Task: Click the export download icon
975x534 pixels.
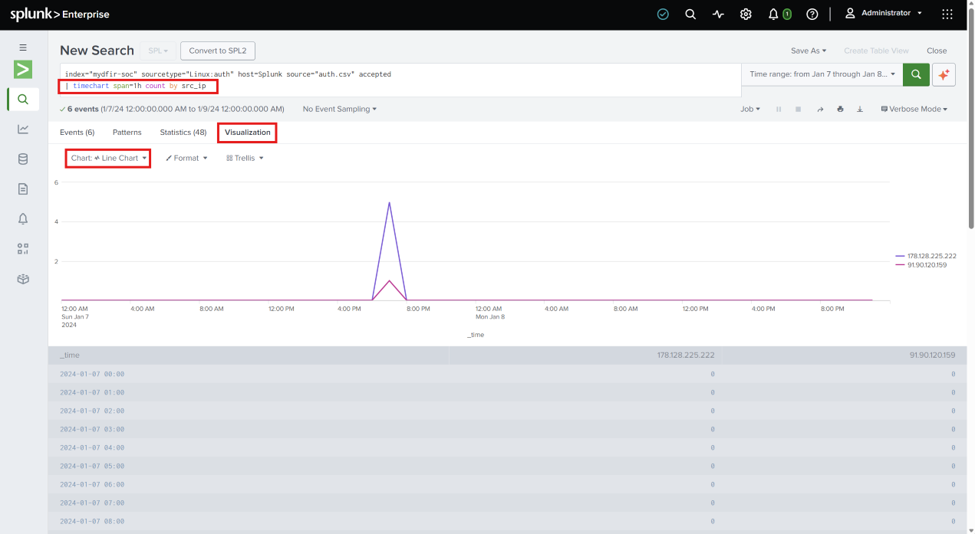Action: coord(860,109)
